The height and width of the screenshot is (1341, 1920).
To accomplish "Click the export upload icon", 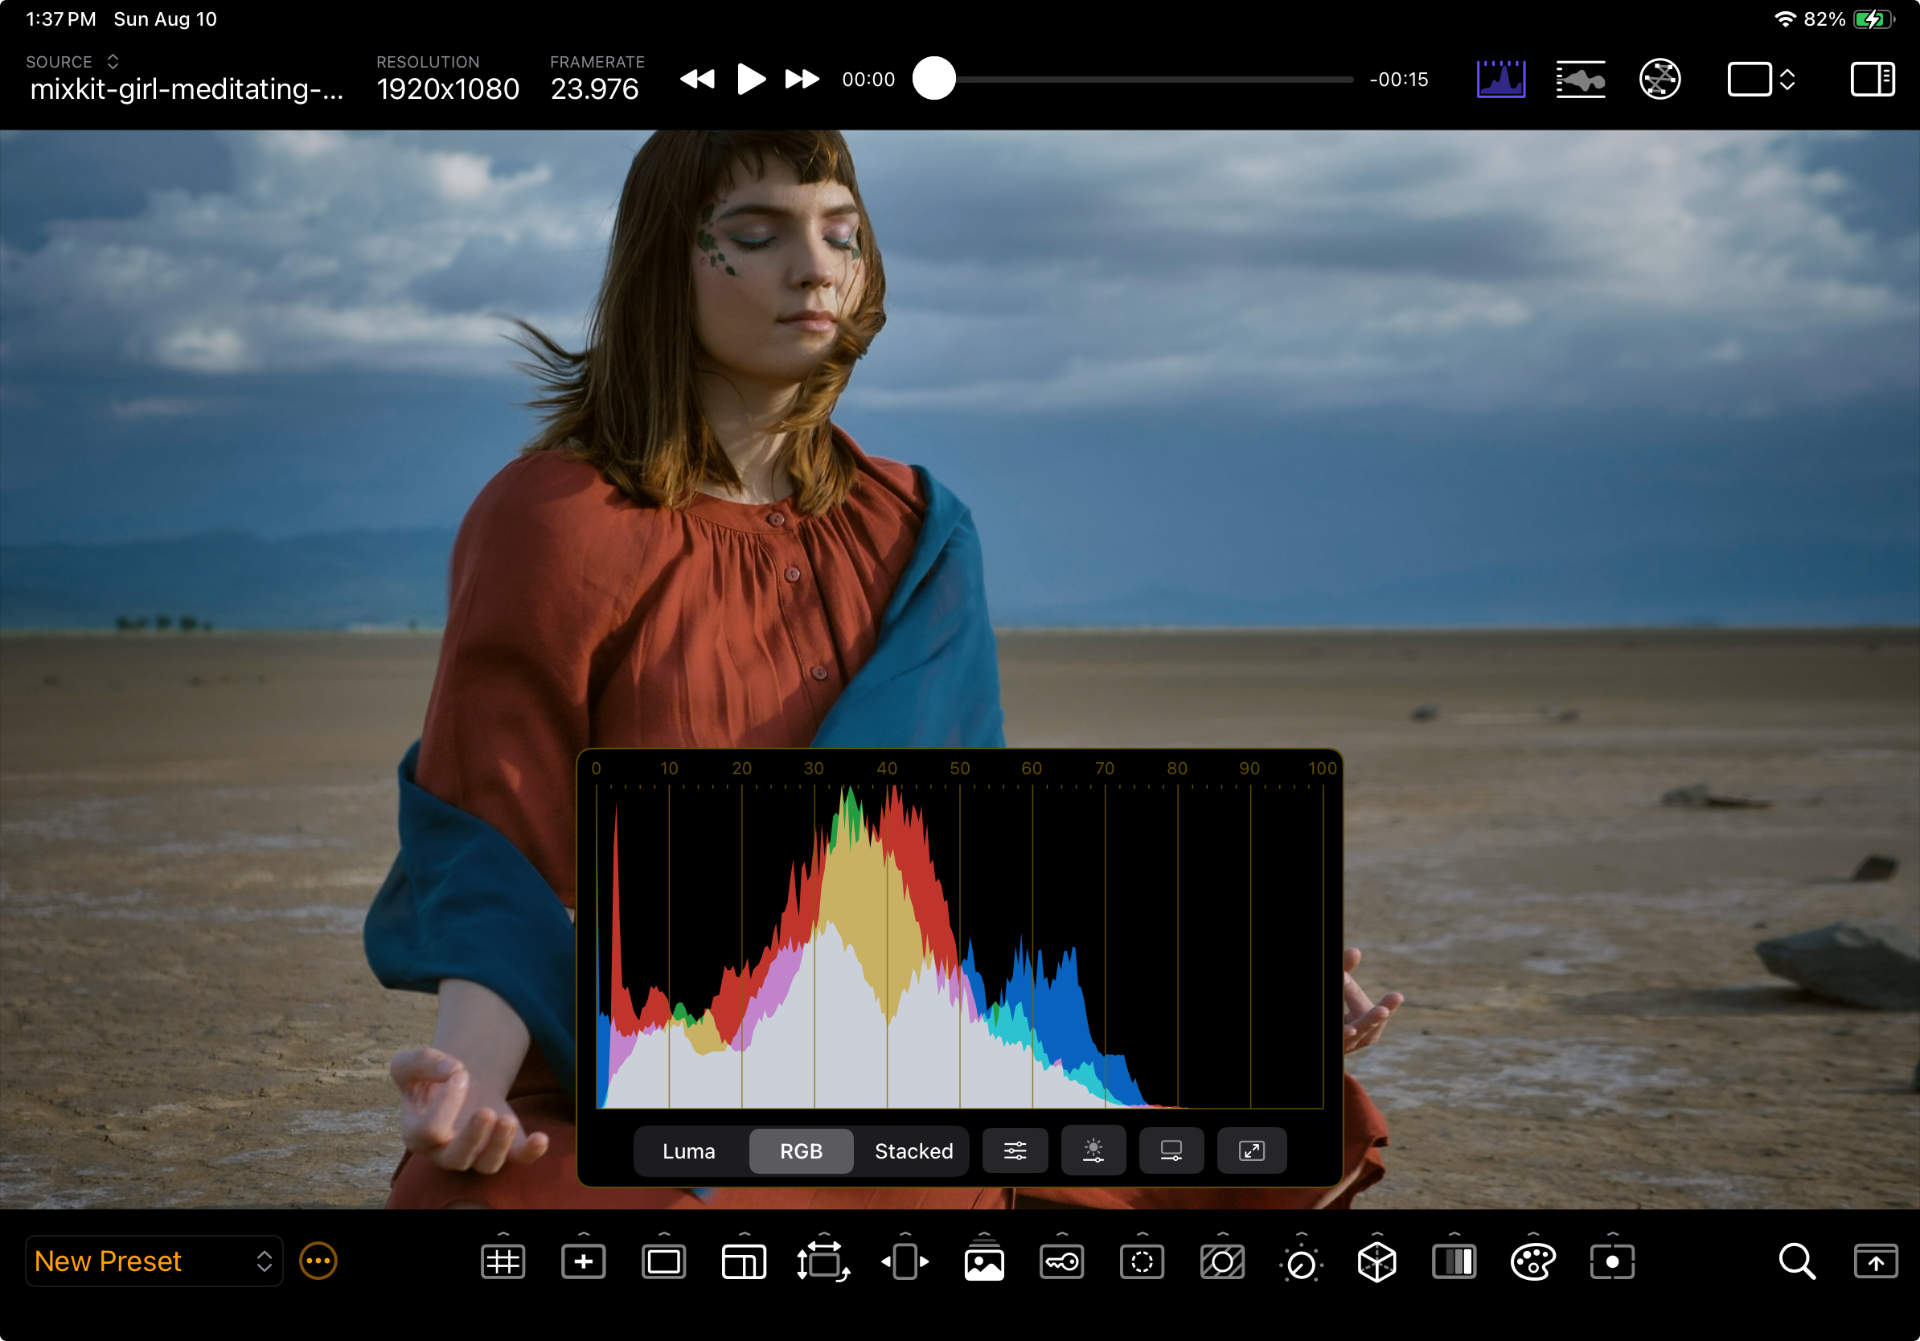I will tap(1875, 1262).
